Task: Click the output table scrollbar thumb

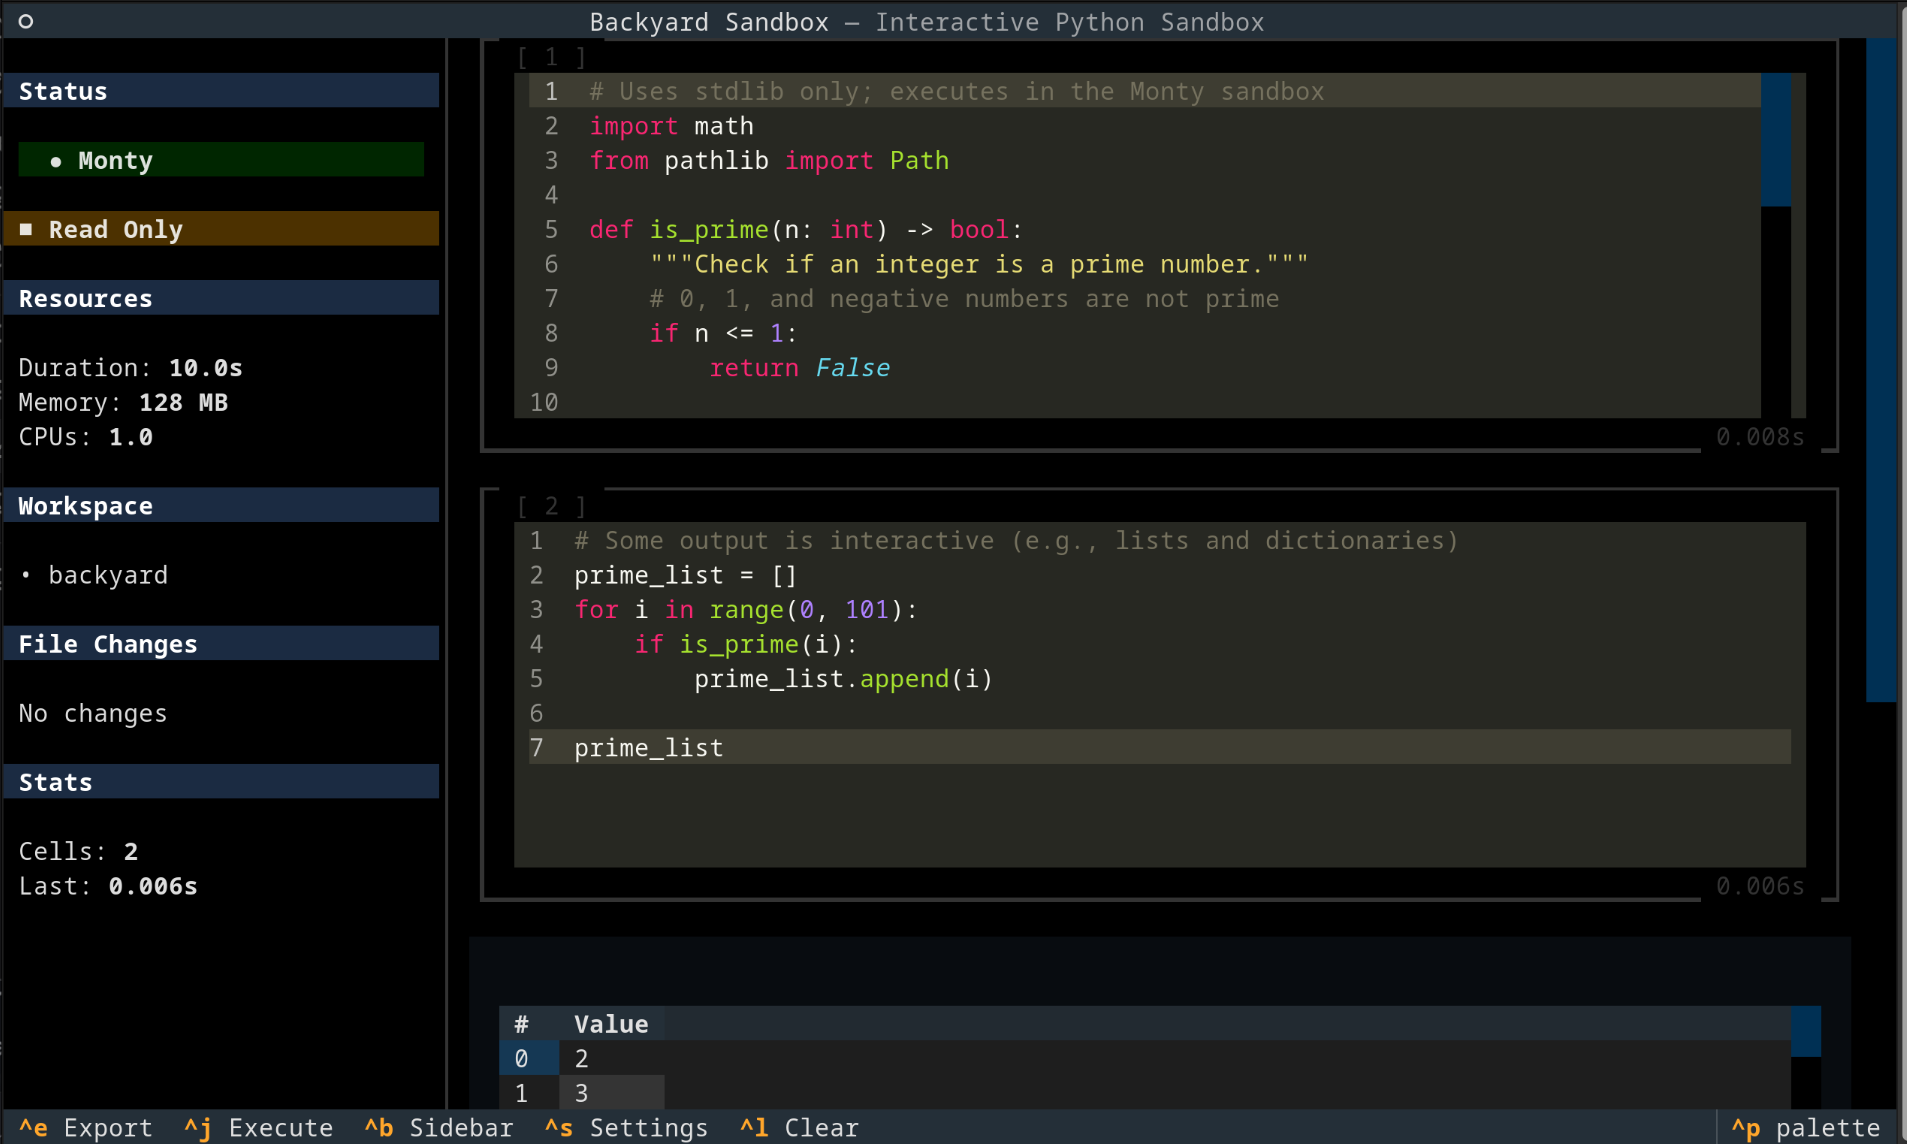Action: pyautogui.click(x=1806, y=1031)
